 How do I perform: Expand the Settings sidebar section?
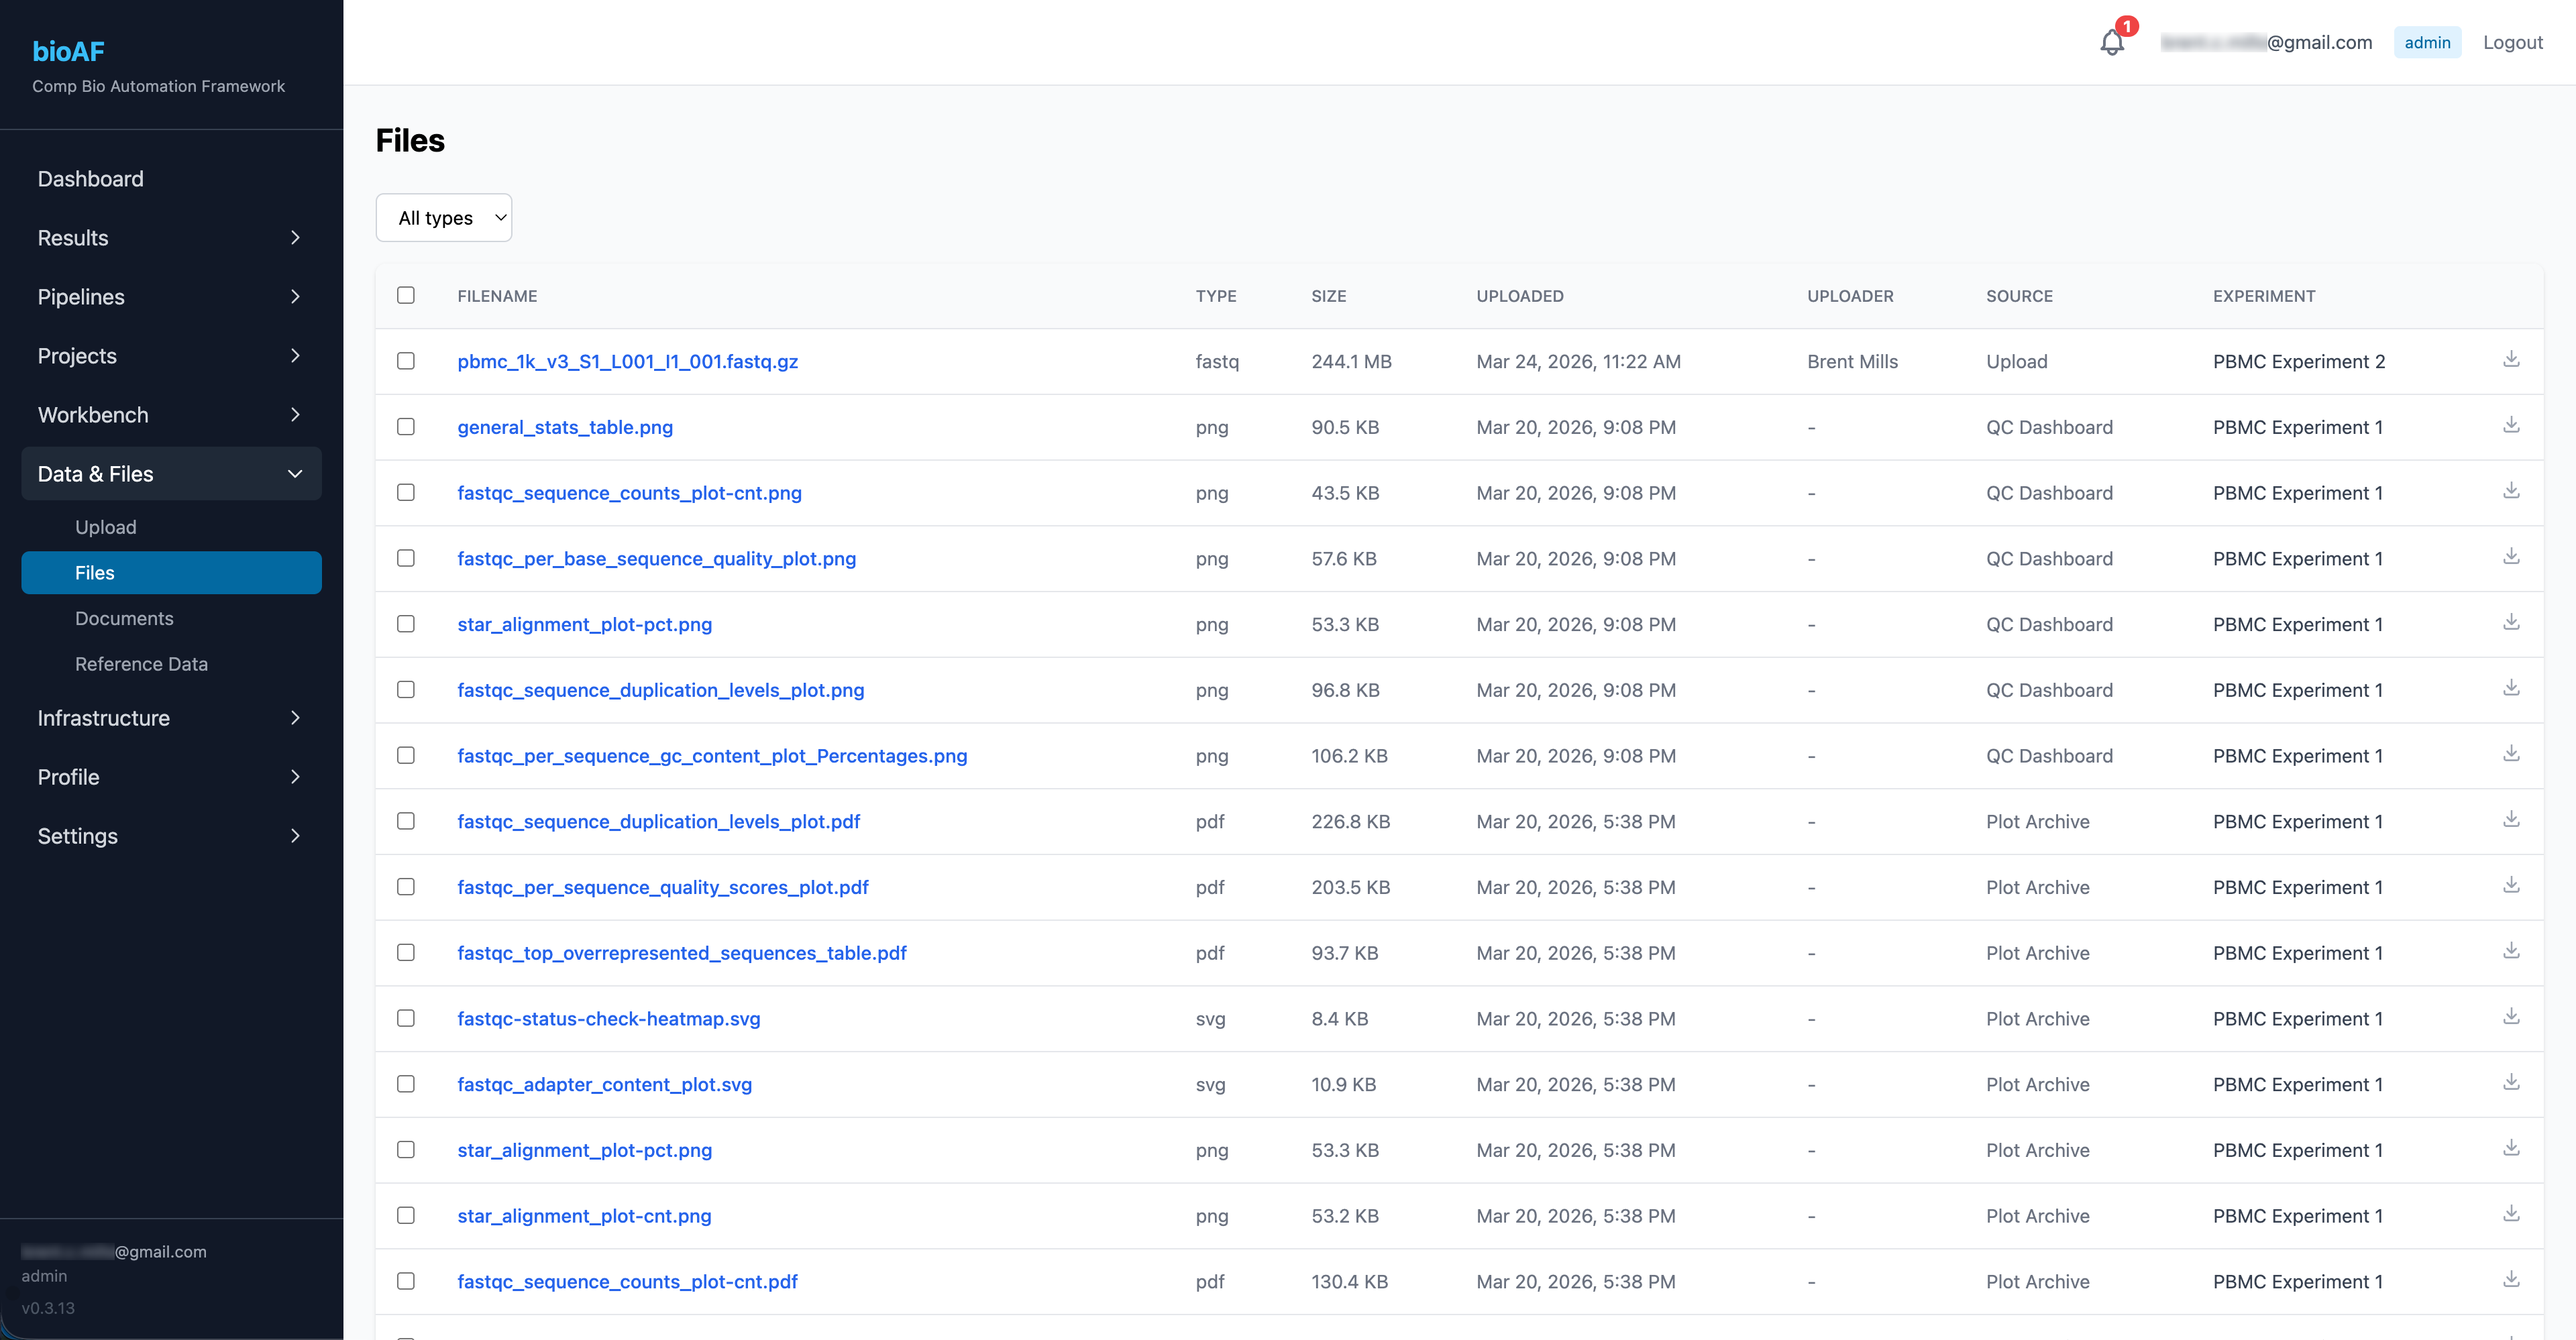[171, 836]
